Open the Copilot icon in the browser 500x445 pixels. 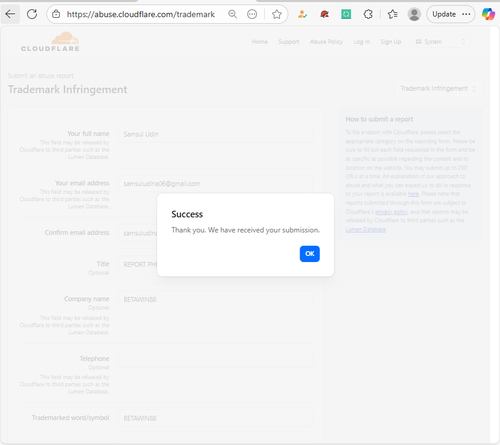[488, 14]
